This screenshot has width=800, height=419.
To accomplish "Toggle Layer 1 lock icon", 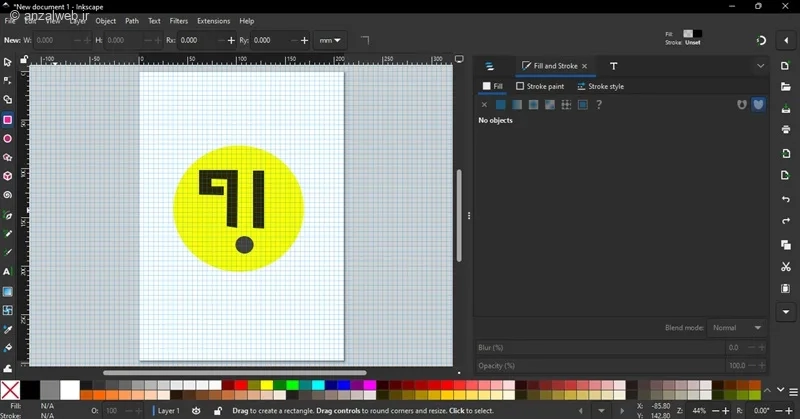I will tap(218, 411).
